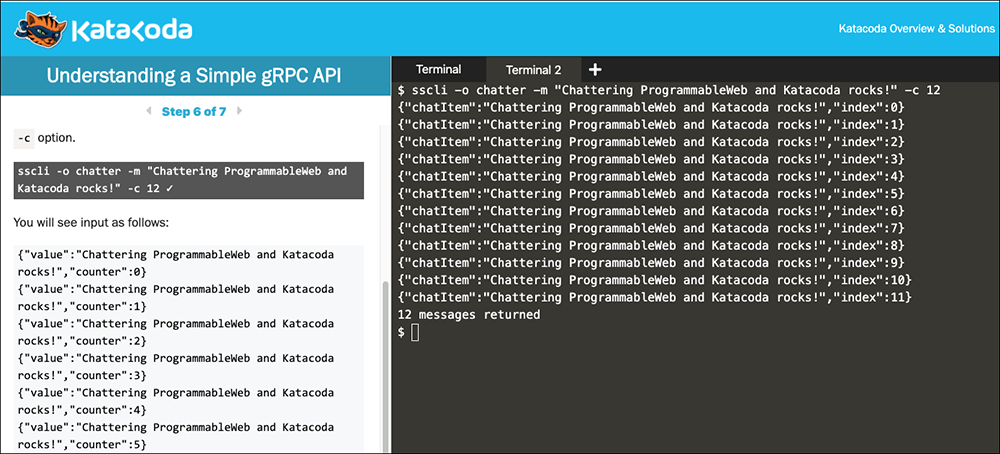
Task: Click terminal output line with "index":3
Action: coord(651,159)
